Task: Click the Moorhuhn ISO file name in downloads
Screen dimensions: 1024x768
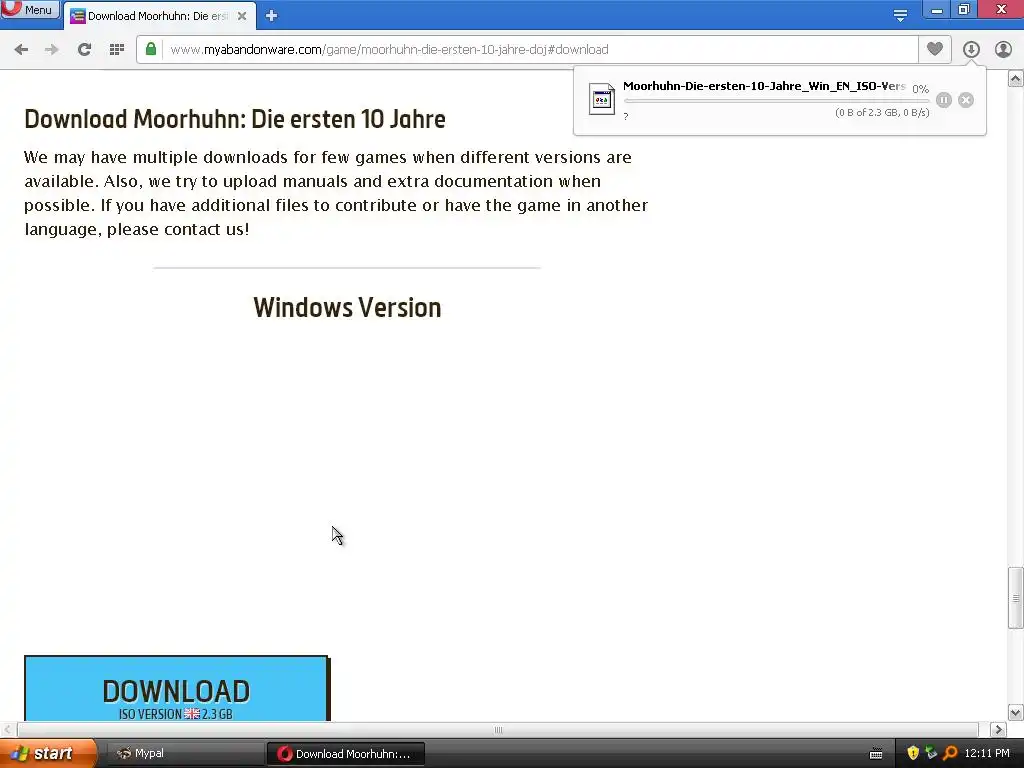Action: [x=764, y=86]
